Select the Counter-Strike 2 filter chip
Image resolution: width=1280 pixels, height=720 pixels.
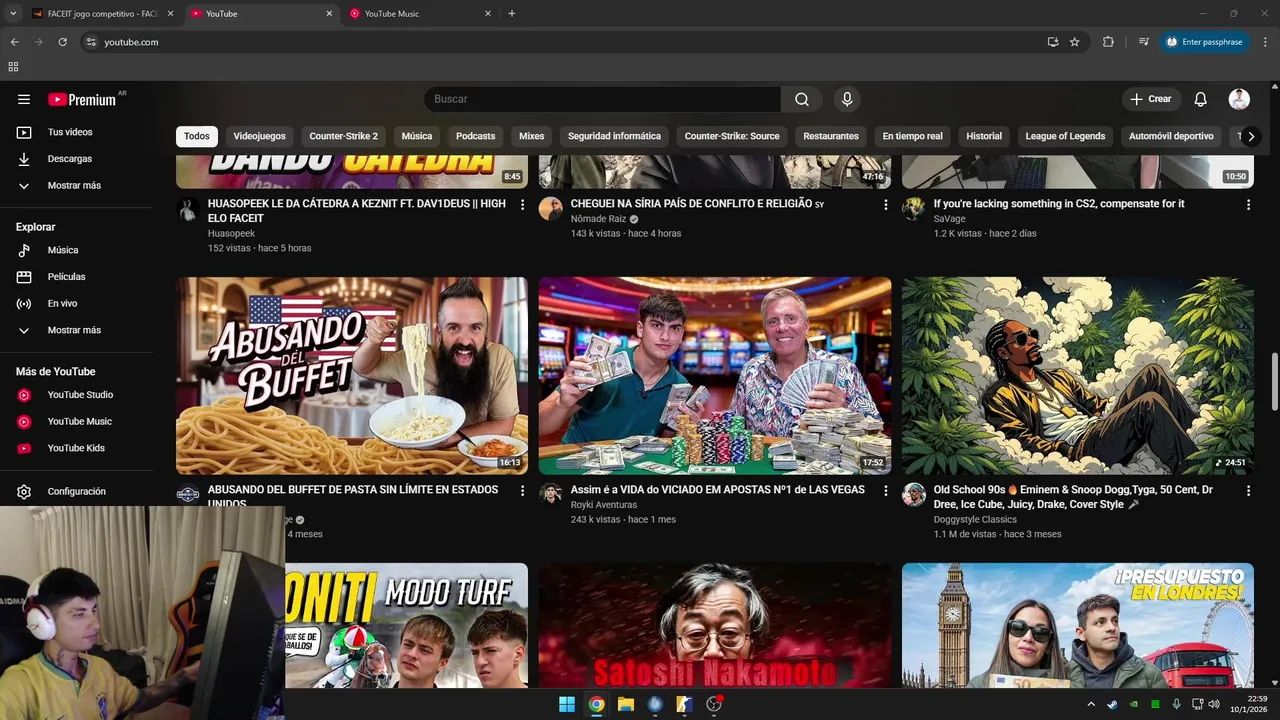click(x=344, y=136)
